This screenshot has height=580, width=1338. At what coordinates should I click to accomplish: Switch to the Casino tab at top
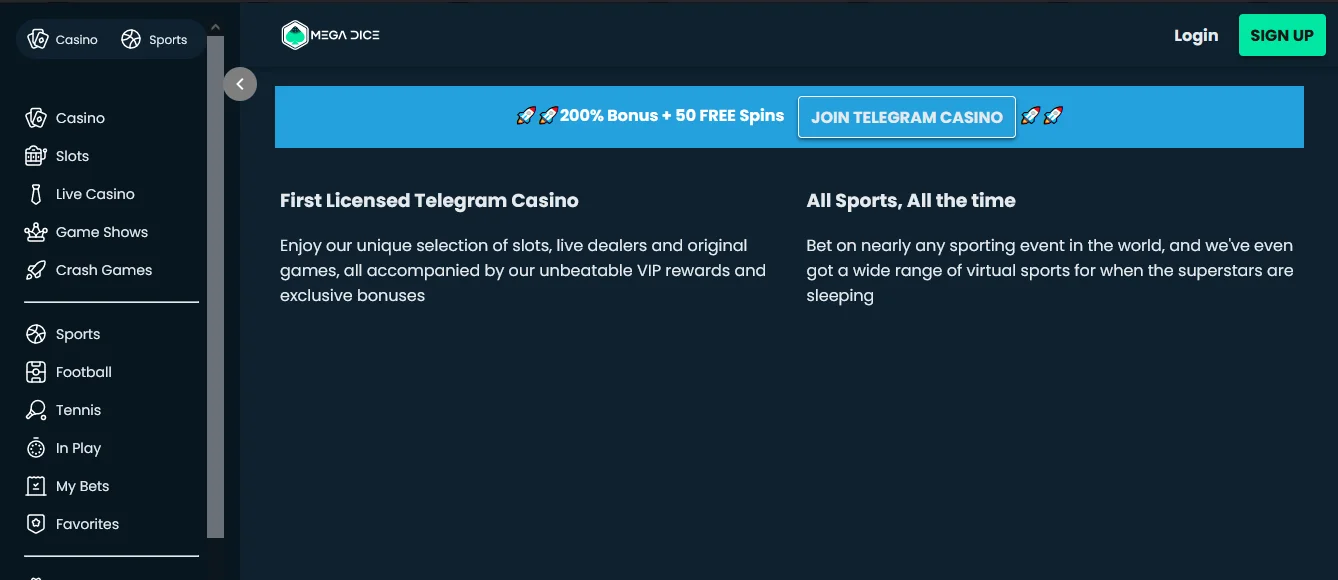63,40
